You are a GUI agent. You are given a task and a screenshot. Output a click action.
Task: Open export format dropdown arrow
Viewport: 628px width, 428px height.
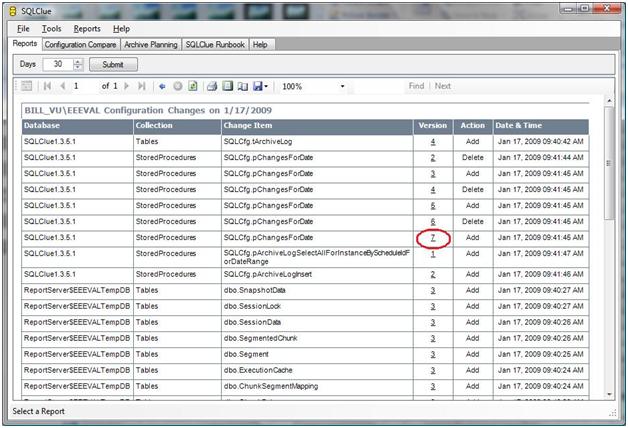click(266, 86)
